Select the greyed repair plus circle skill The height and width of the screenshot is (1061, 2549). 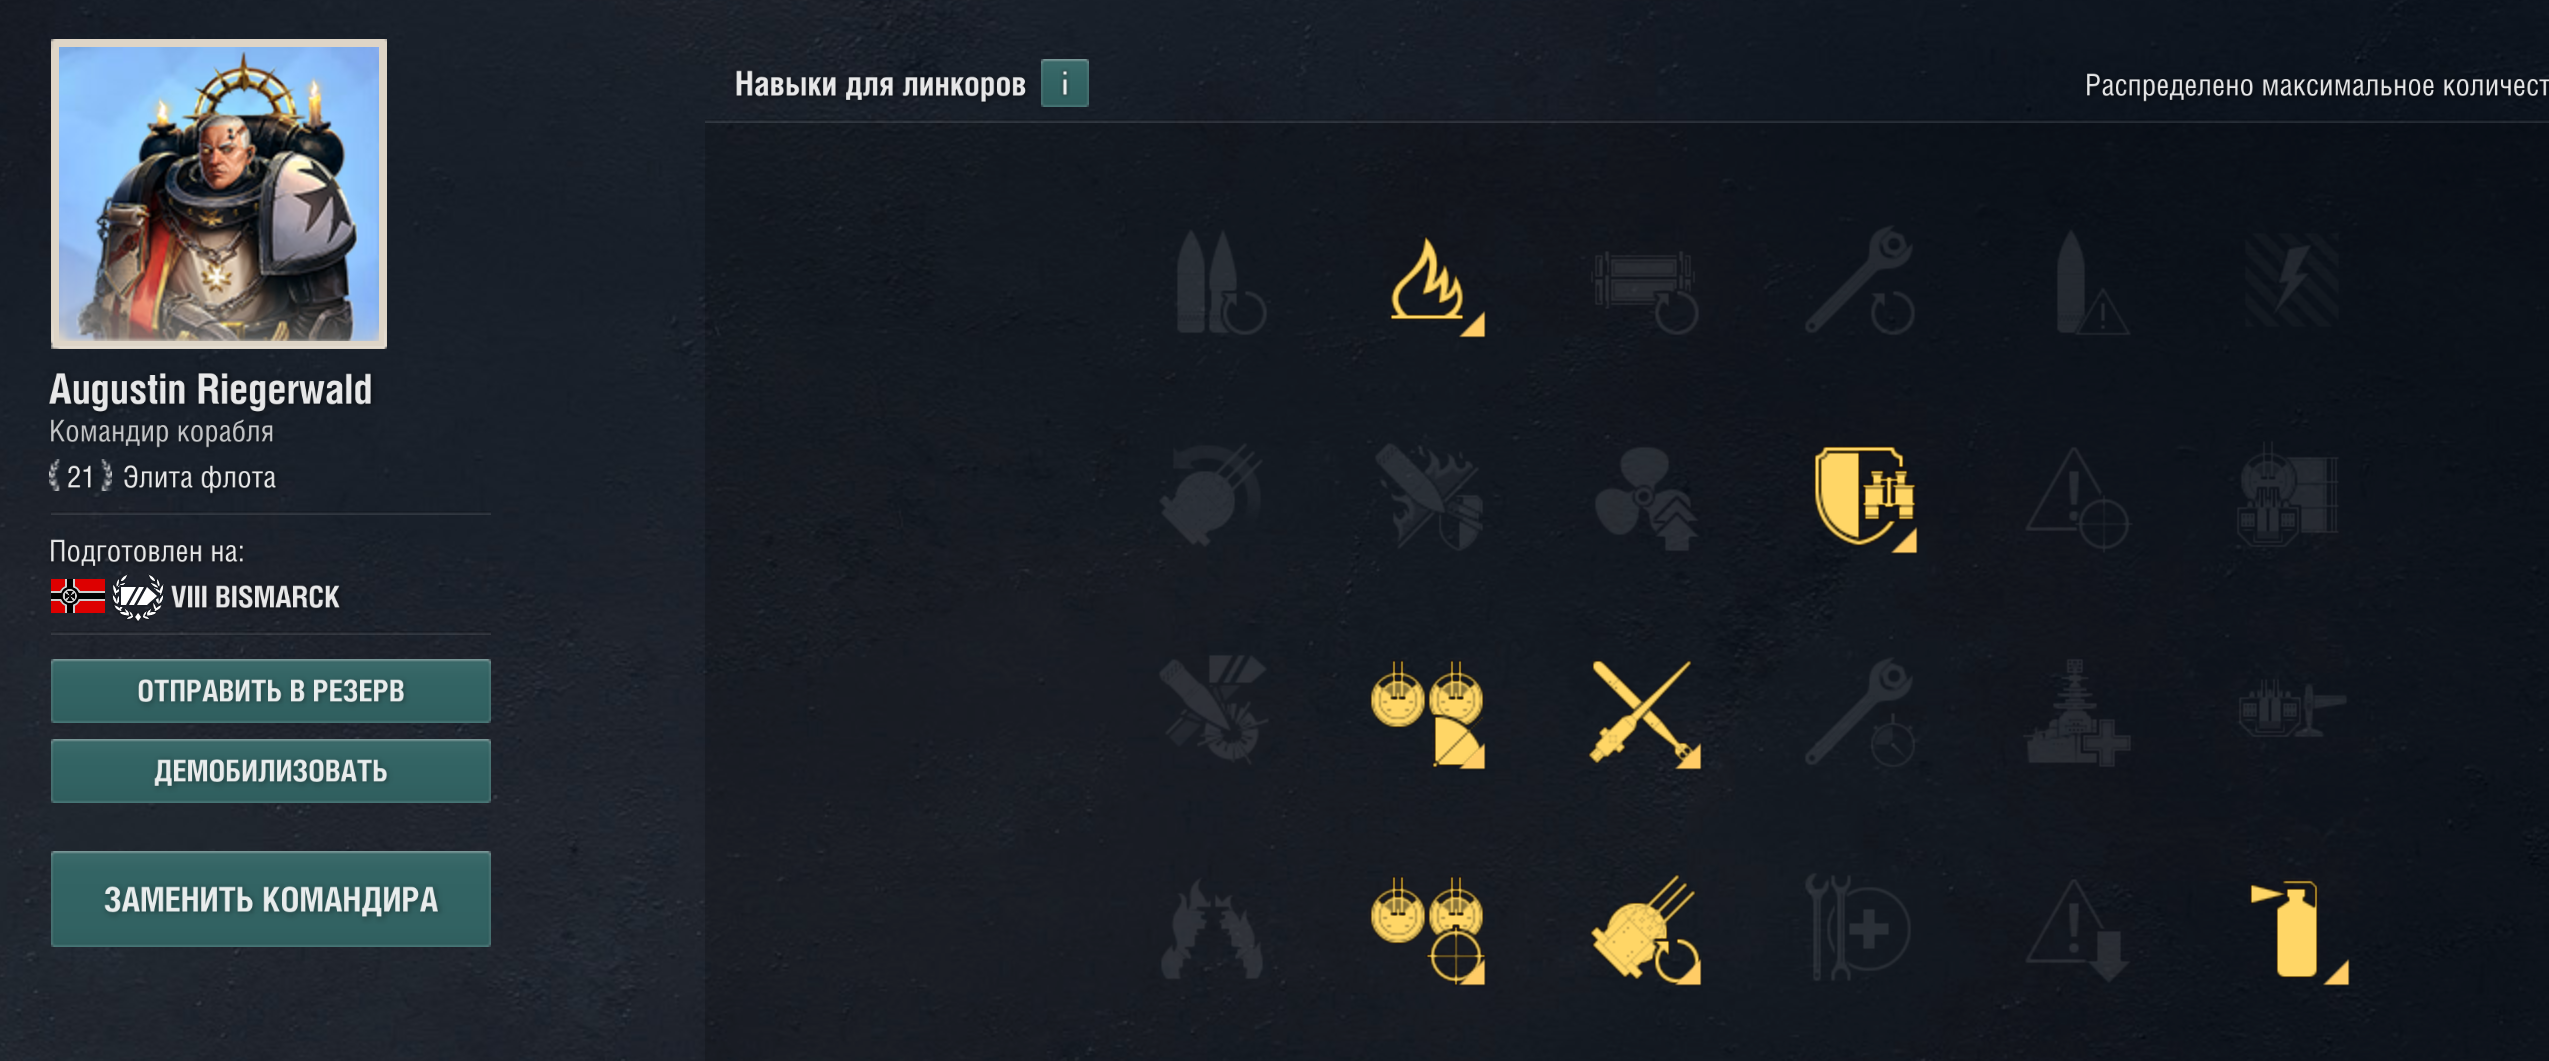point(1859,928)
